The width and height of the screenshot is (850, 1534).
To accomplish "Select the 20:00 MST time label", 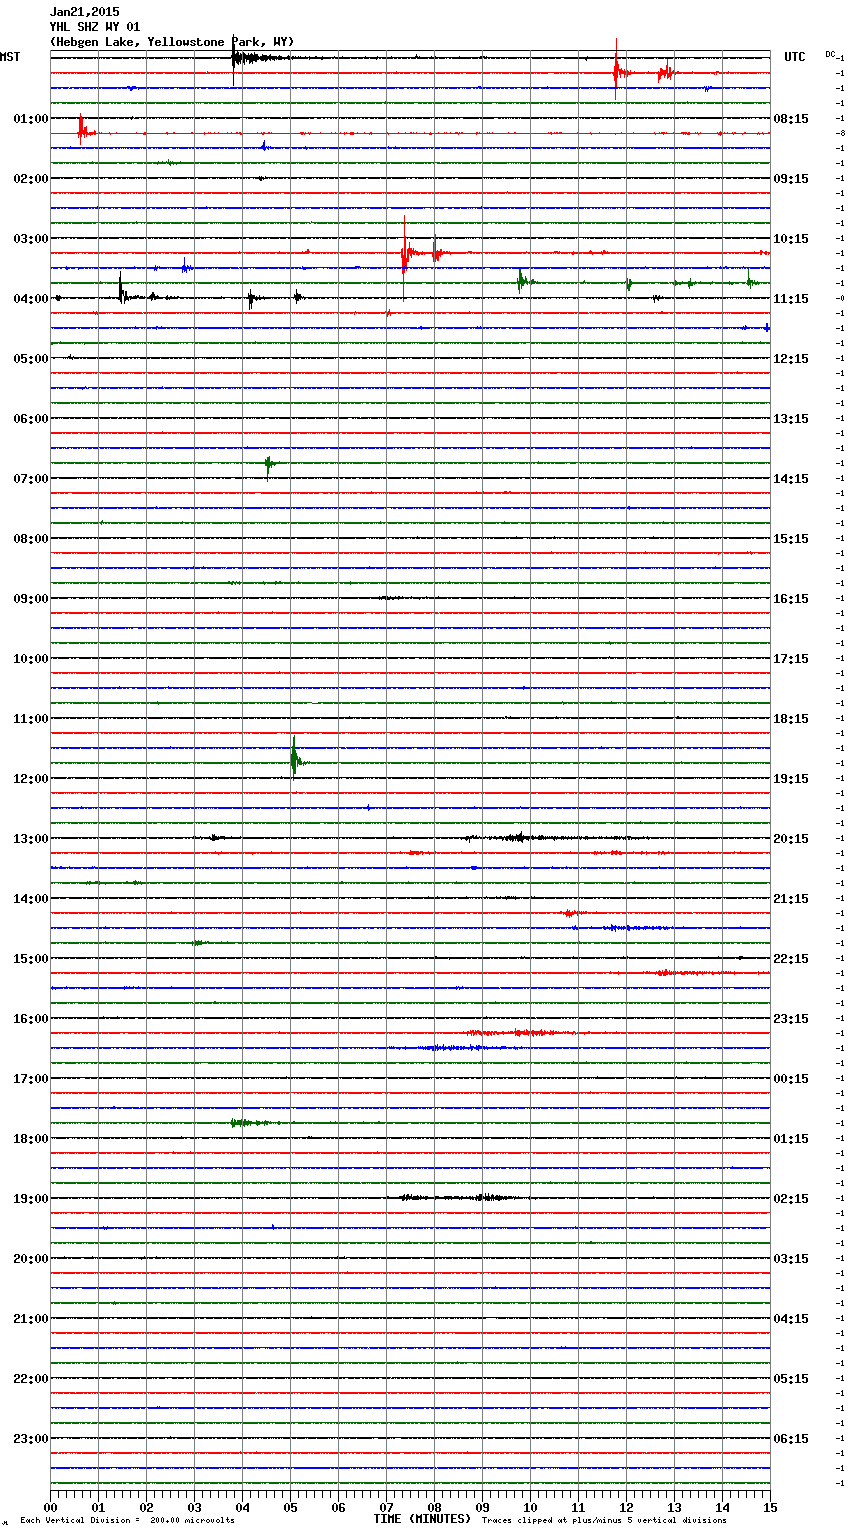I will [x=31, y=1259].
